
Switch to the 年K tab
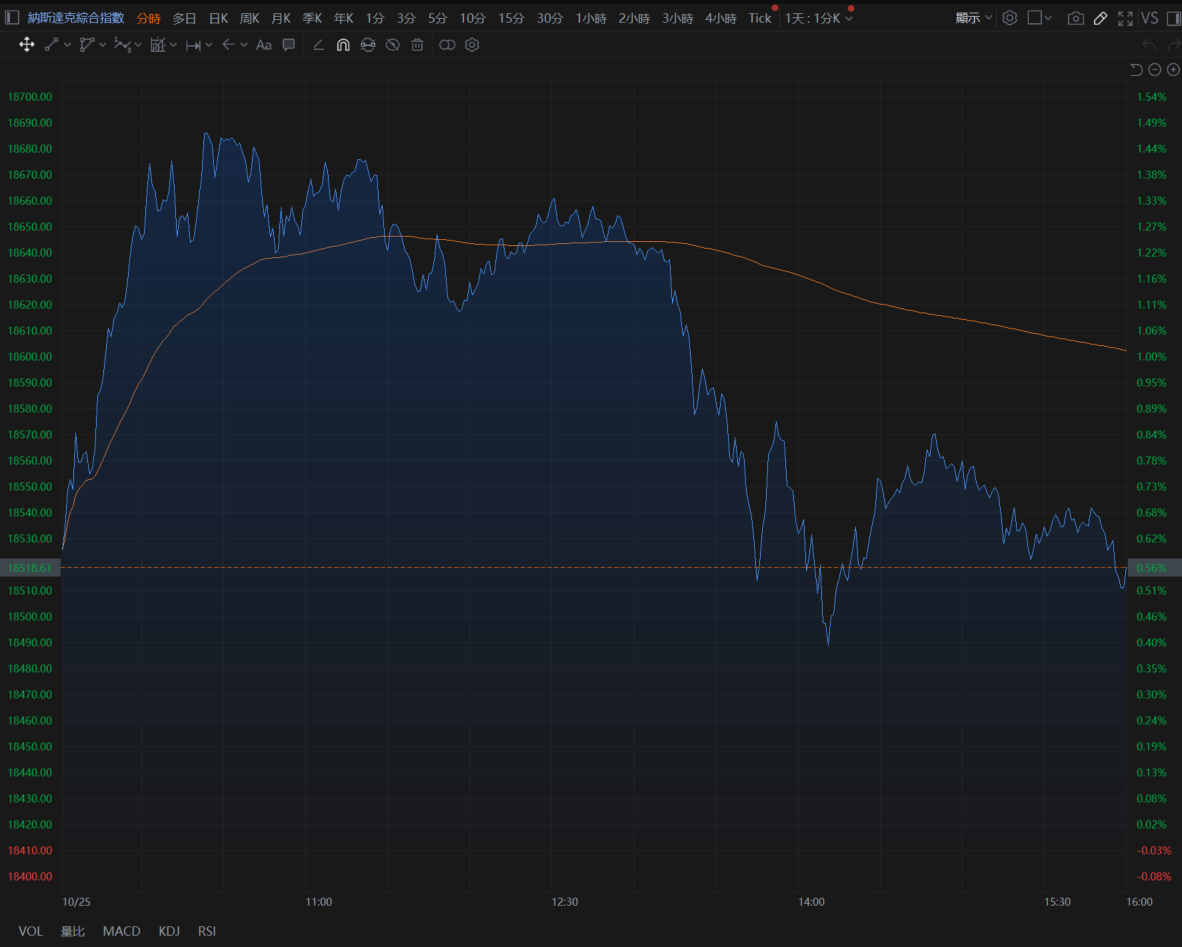coord(344,18)
